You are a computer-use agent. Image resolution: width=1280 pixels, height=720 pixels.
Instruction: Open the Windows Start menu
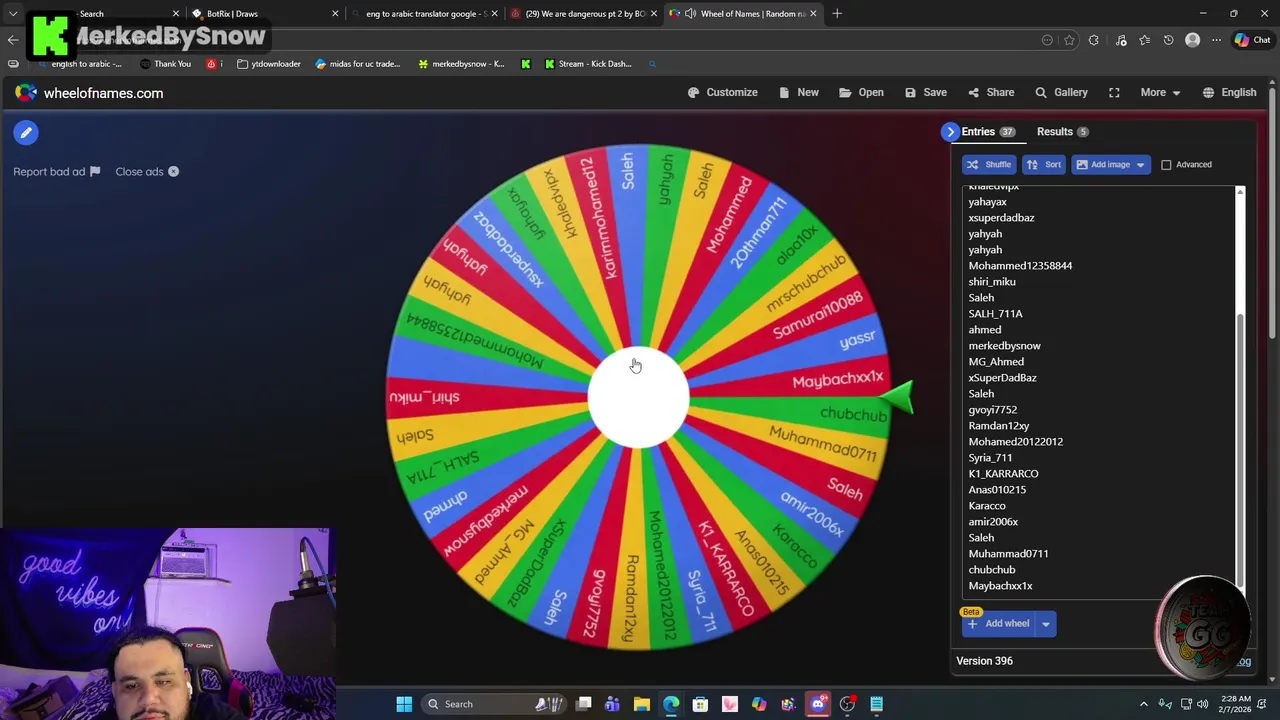404,704
